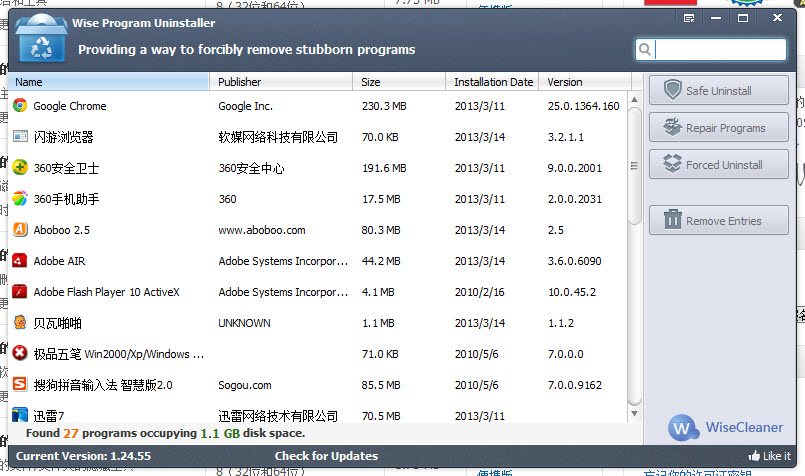Click the 迅雷7 blue icon
The image size is (805, 476).
(x=20, y=415)
